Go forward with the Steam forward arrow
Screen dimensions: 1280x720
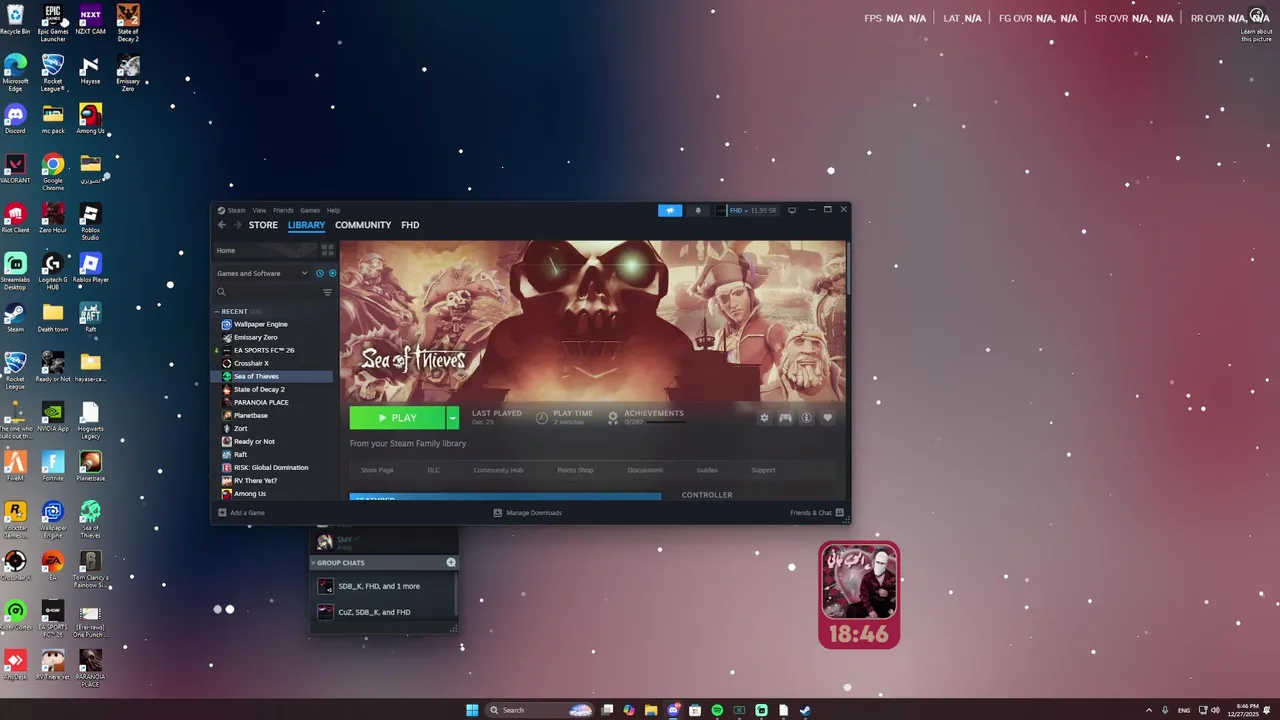pyautogui.click(x=237, y=225)
